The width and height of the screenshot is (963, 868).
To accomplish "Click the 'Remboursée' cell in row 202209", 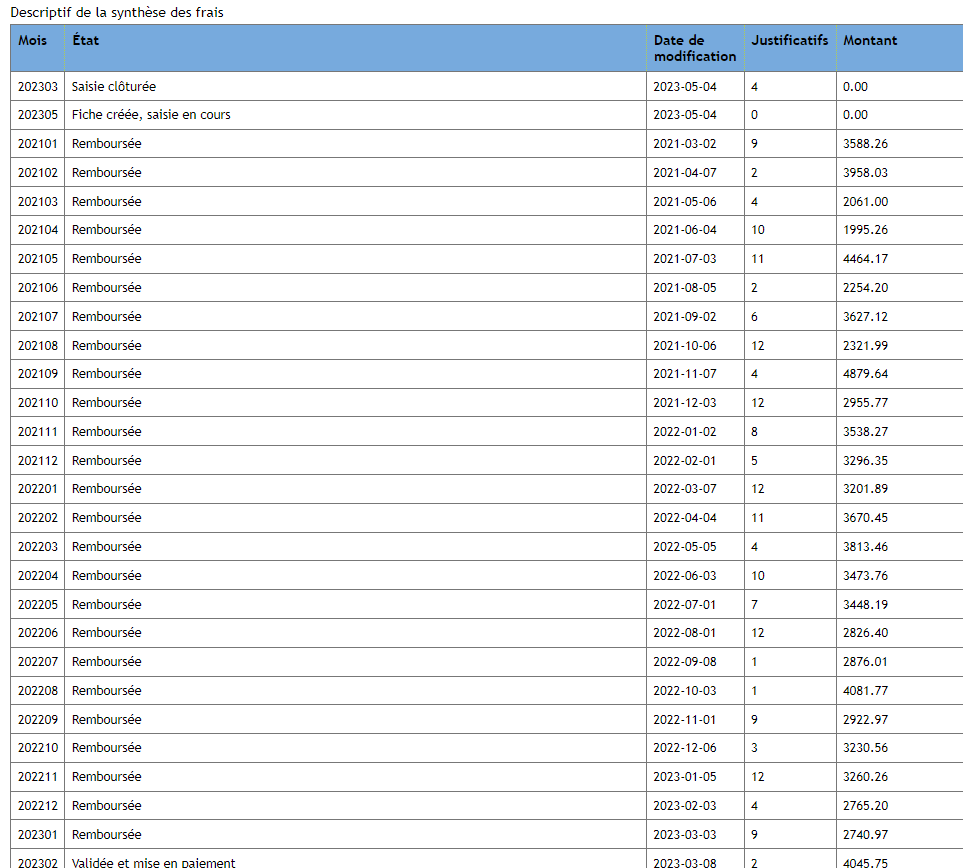I will (x=356, y=719).
